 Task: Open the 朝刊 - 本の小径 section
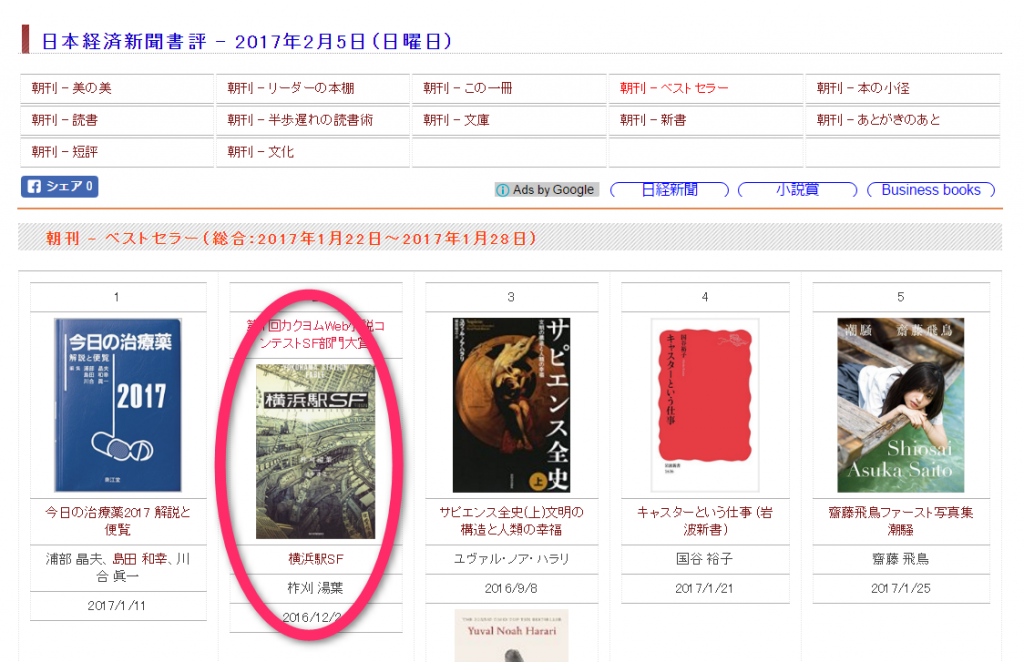(x=863, y=88)
